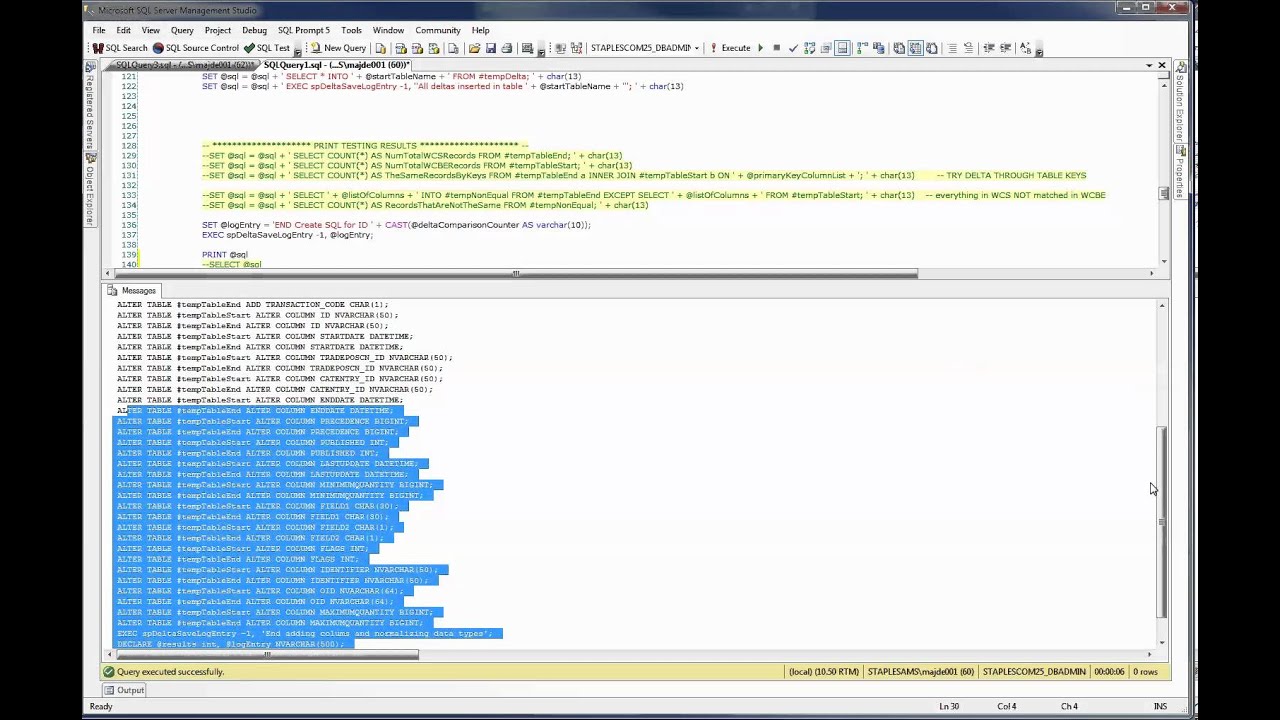
Task: Click editor scroll down arrow
Action: [x=1164, y=261]
